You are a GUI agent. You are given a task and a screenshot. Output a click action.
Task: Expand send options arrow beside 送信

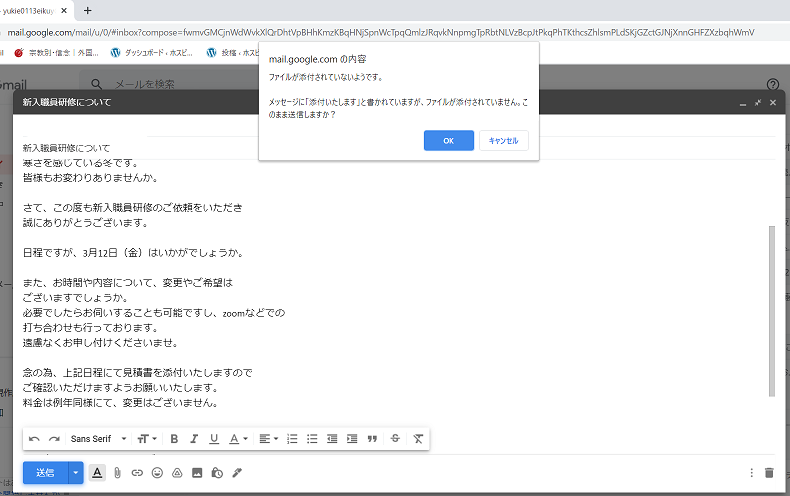pyautogui.click(x=75, y=472)
